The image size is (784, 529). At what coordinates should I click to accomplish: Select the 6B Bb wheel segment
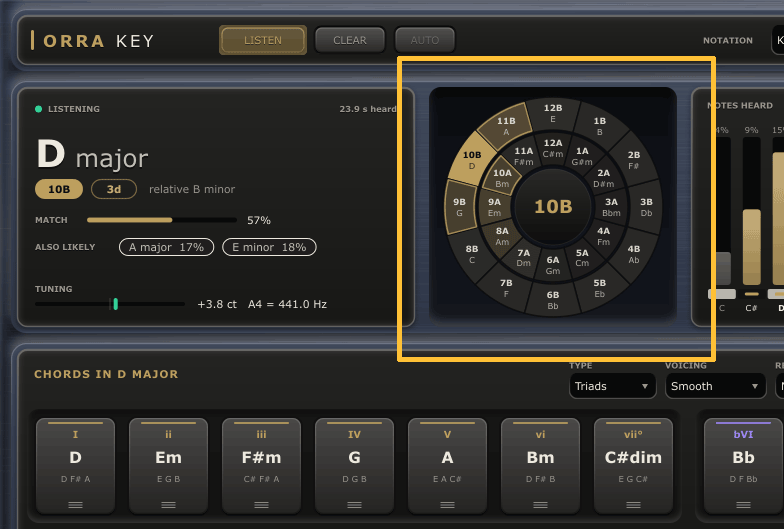[x=553, y=300]
